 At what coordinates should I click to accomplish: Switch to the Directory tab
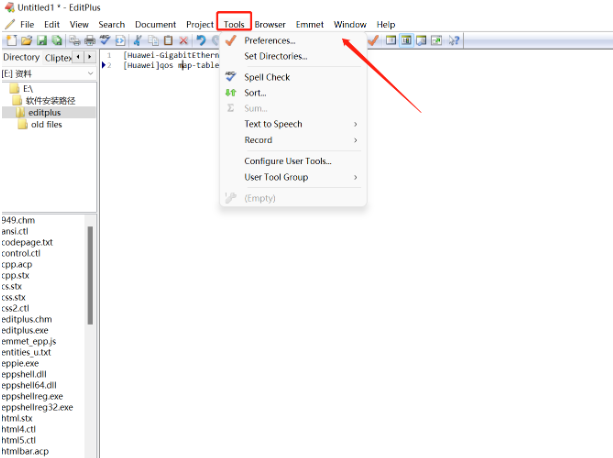[21, 57]
